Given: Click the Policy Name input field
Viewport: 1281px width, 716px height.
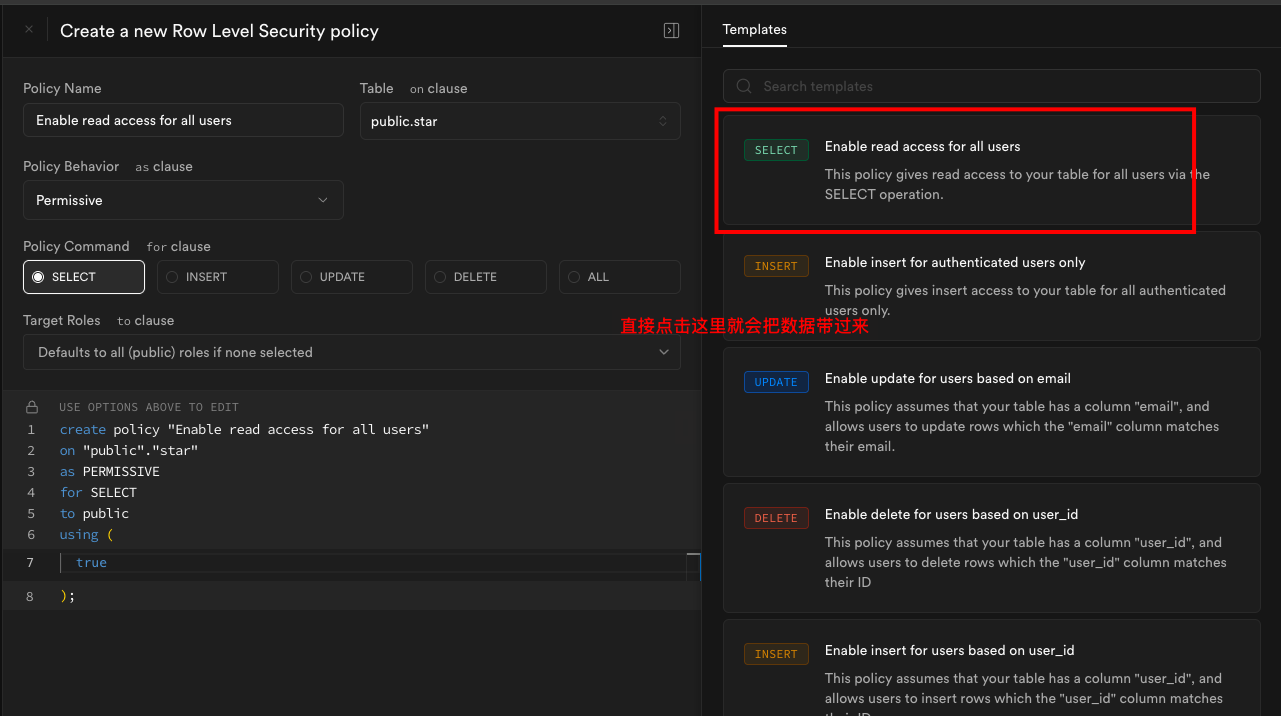Looking at the screenshot, I should point(183,120).
